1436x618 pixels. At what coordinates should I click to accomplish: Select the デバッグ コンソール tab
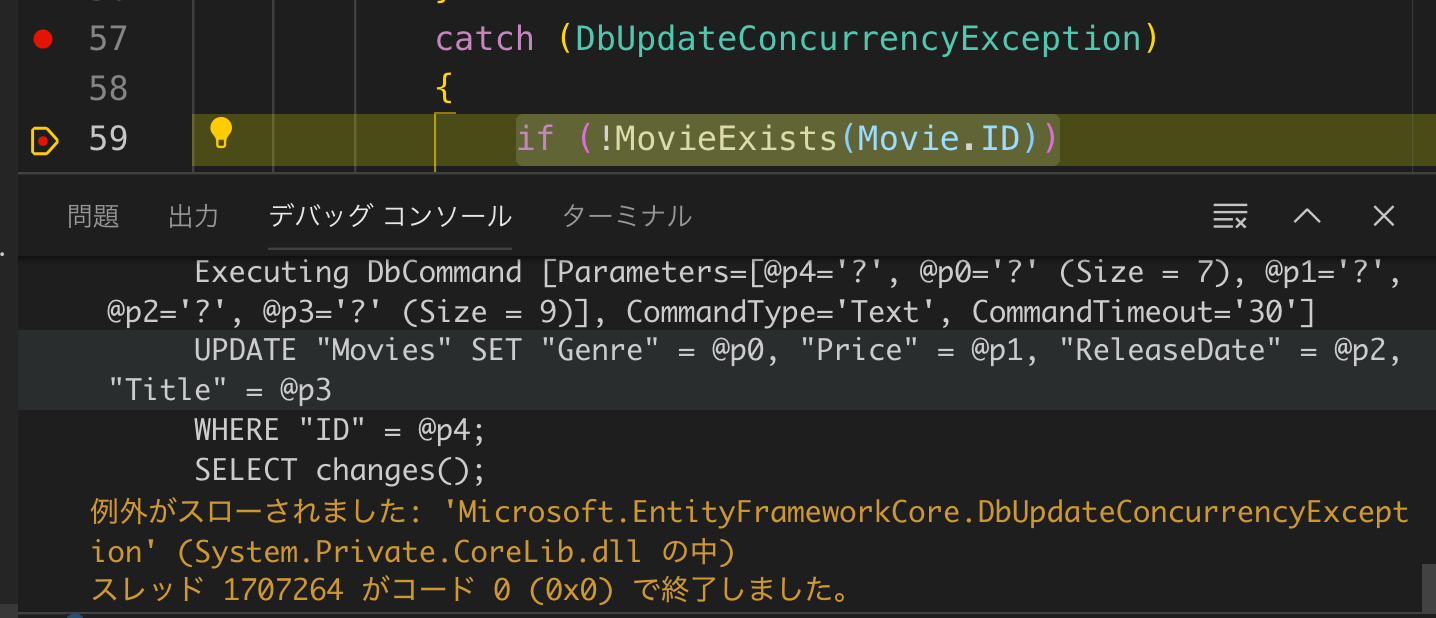coord(388,216)
